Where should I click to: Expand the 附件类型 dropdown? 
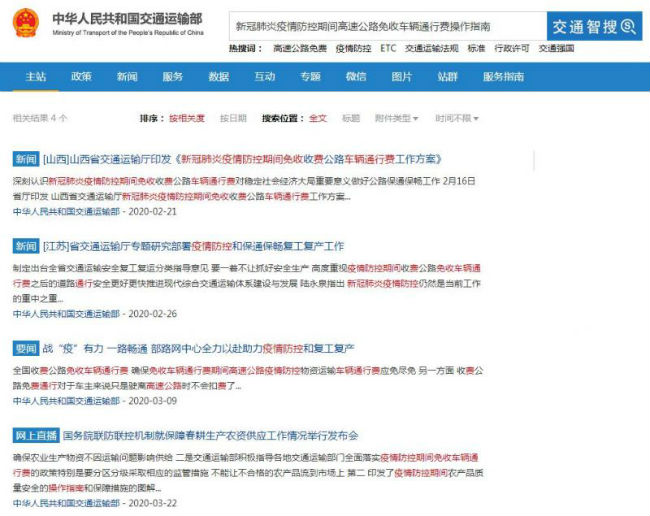tap(396, 119)
